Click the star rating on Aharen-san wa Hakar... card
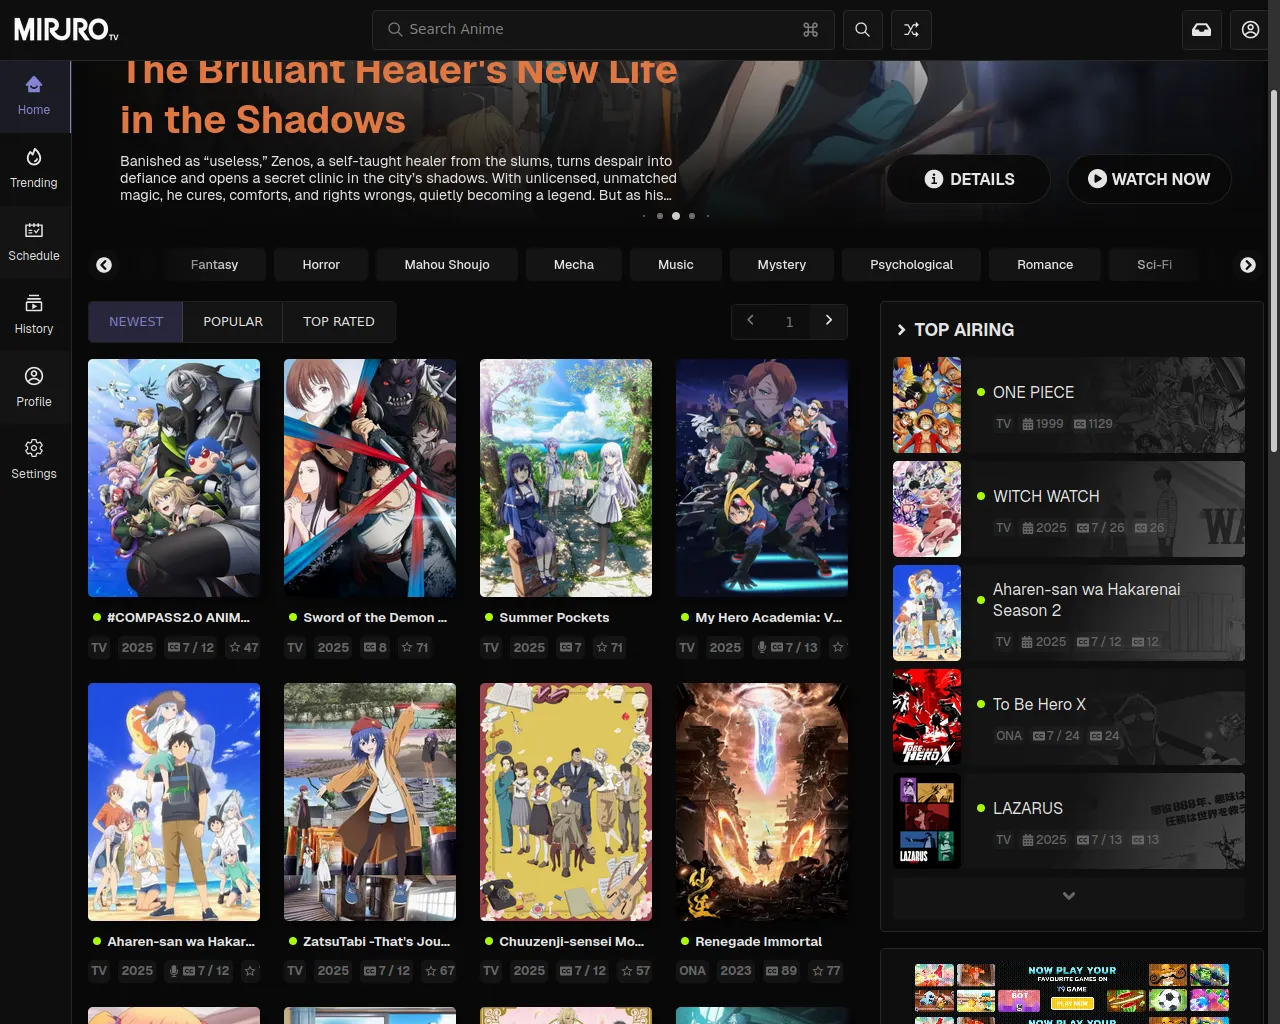 (250, 971)
